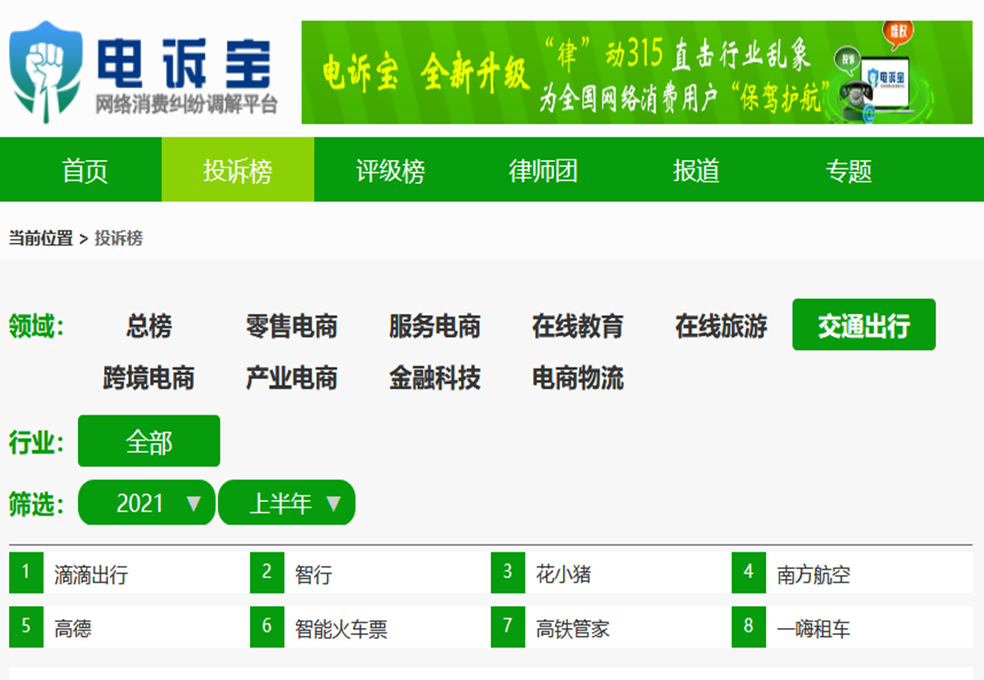
Task: Open the 电诉宝 全新升级 green banner
Action: 636,72
